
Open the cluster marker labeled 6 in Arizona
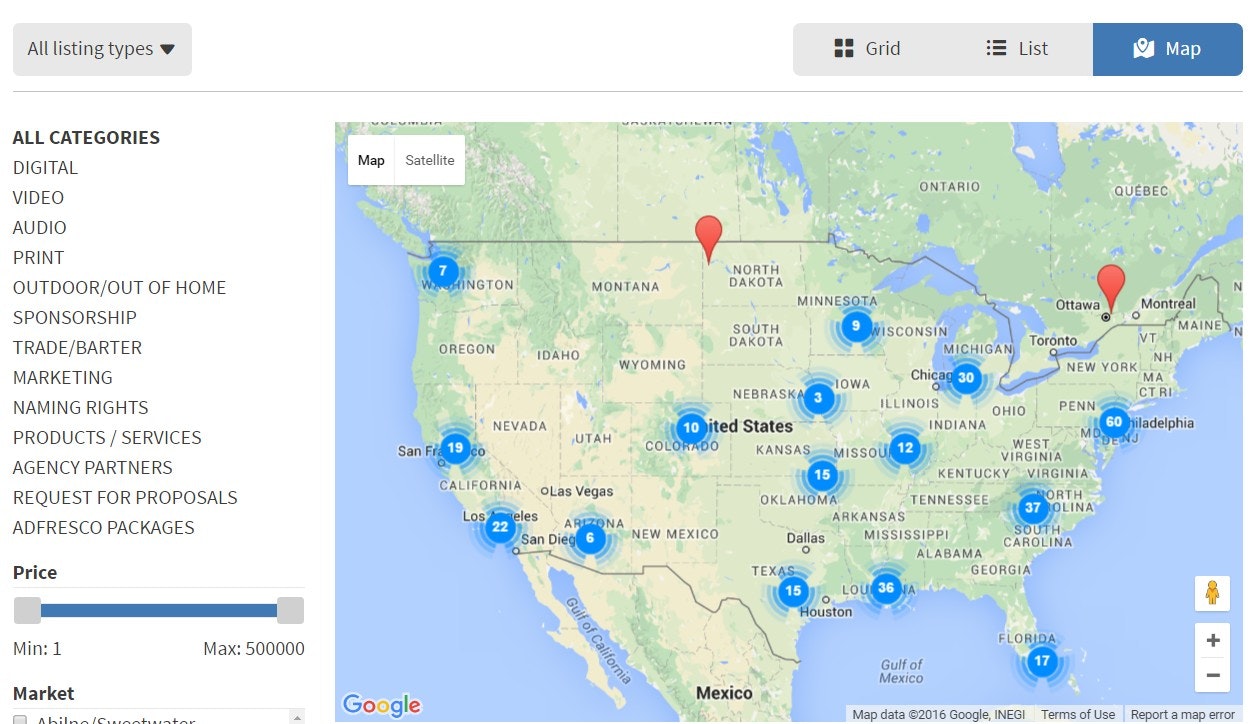[x=590, y=538]
